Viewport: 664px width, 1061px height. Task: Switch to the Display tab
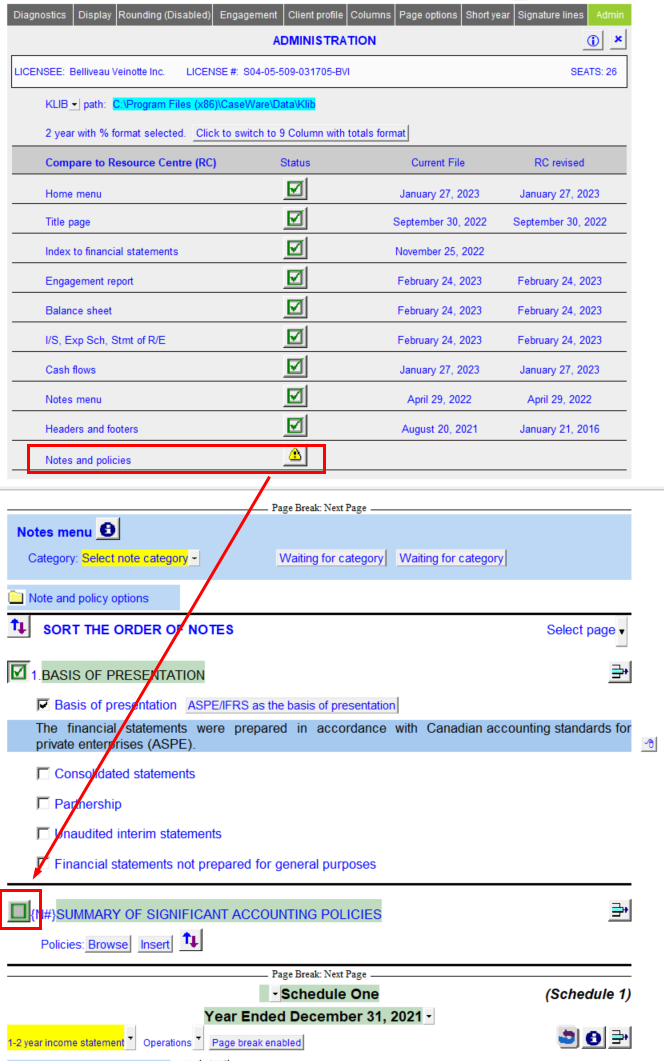(x=94, y=15)
